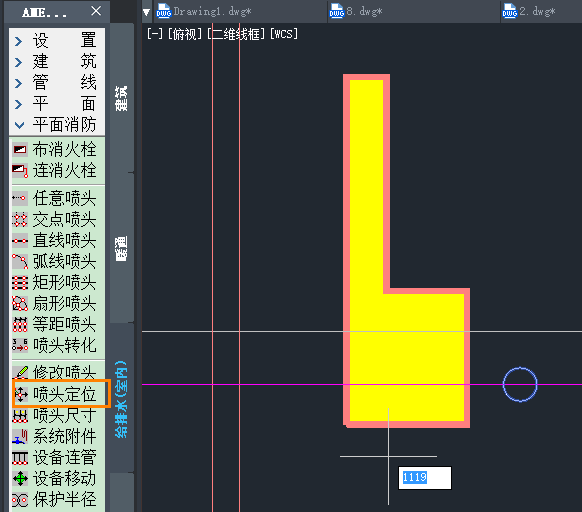Click the 设备移动 command label
This screenshot has width=582, height=512.
point(65,479)
